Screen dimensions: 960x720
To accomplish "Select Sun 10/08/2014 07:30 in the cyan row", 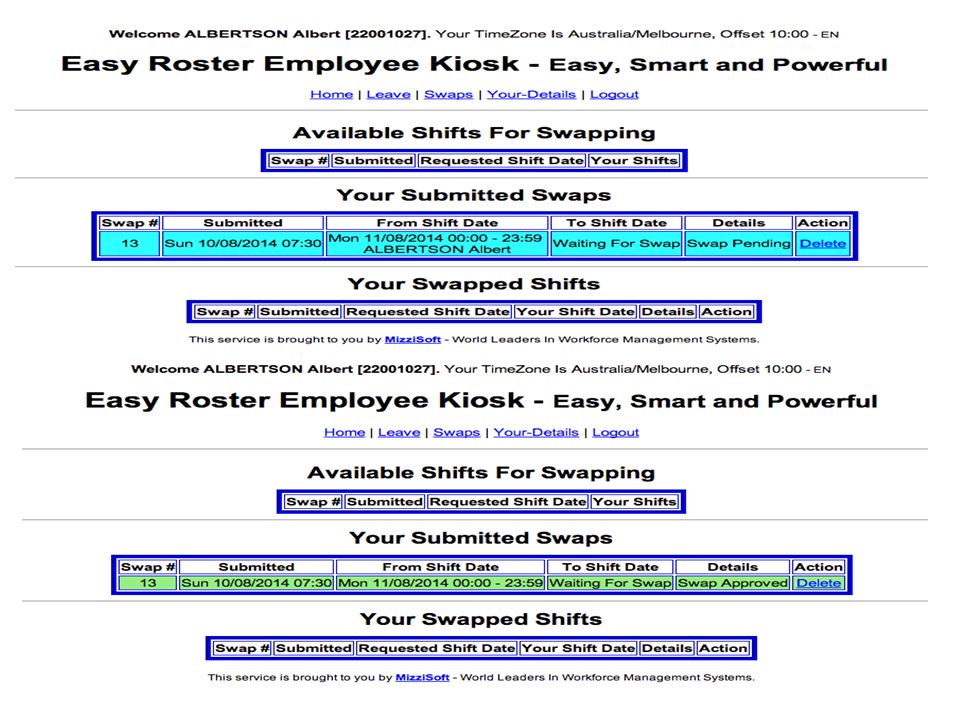I will (243, 244).
